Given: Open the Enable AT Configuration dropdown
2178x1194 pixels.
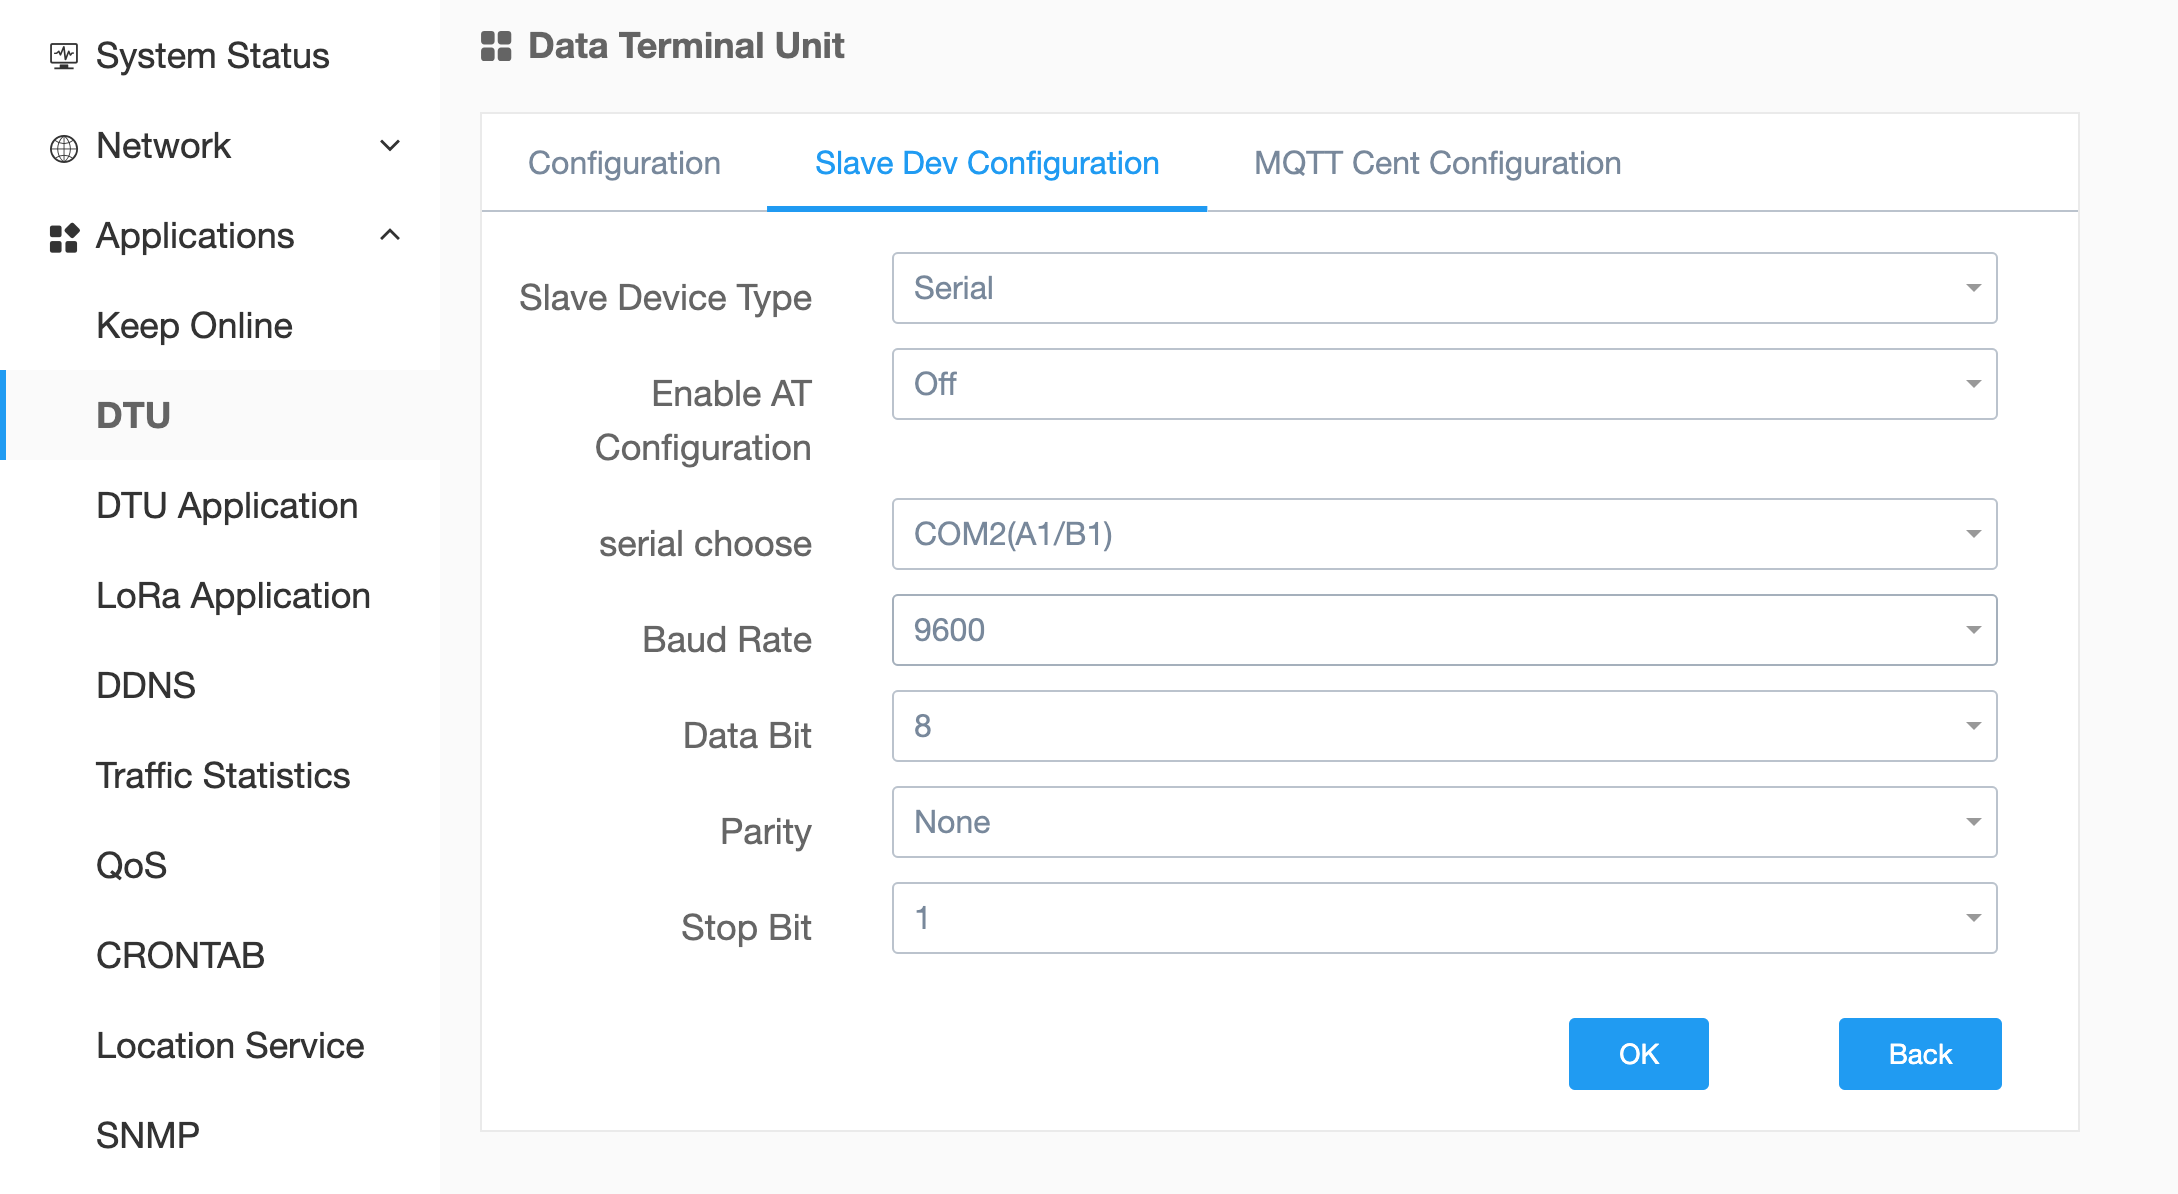Looking at the screenshot, I should pos(1444,384).
